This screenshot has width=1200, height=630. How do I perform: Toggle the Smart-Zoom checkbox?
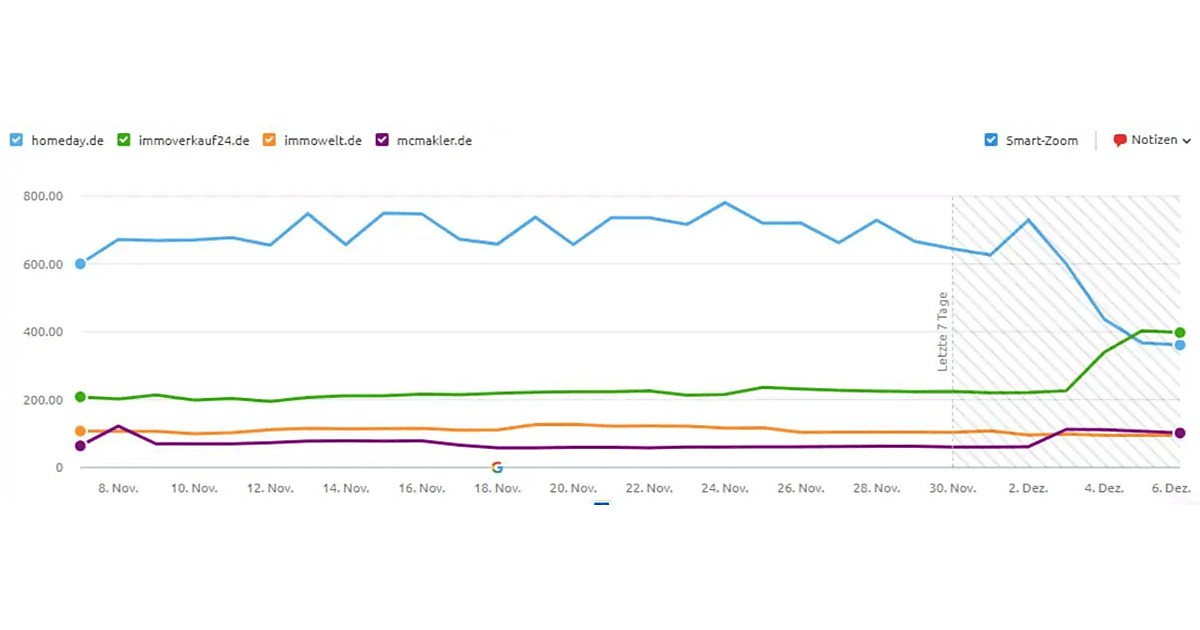[992, 141]
